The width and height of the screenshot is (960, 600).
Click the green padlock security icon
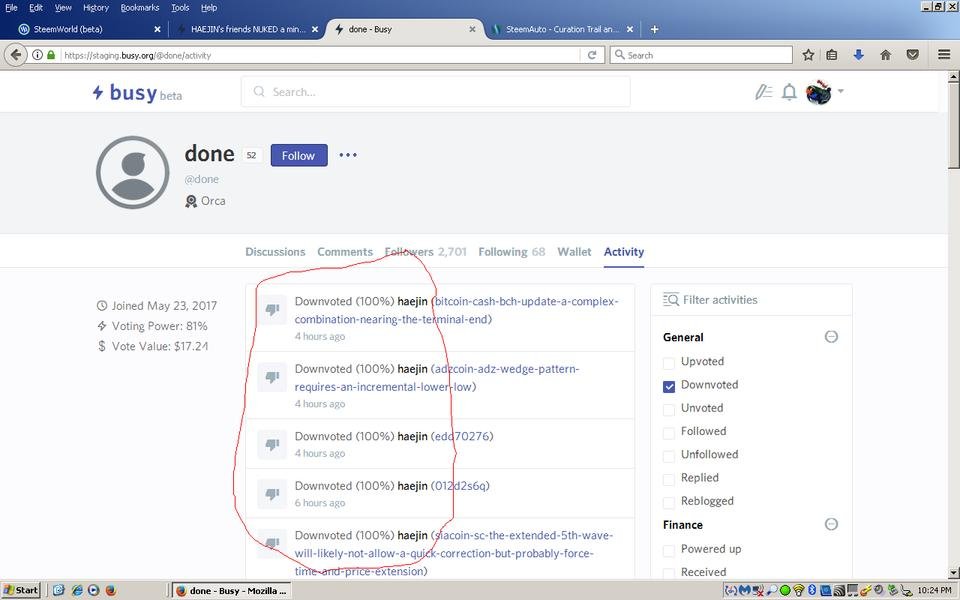tap(51, 55)
